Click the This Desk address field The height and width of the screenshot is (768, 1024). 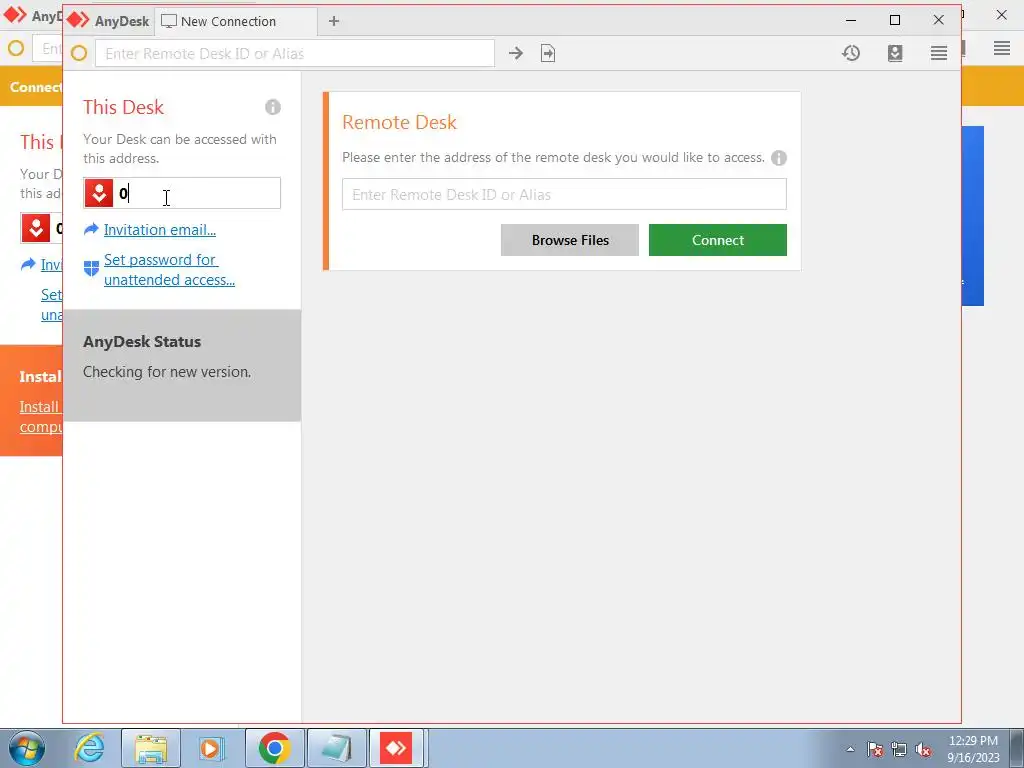click(182, 193)
